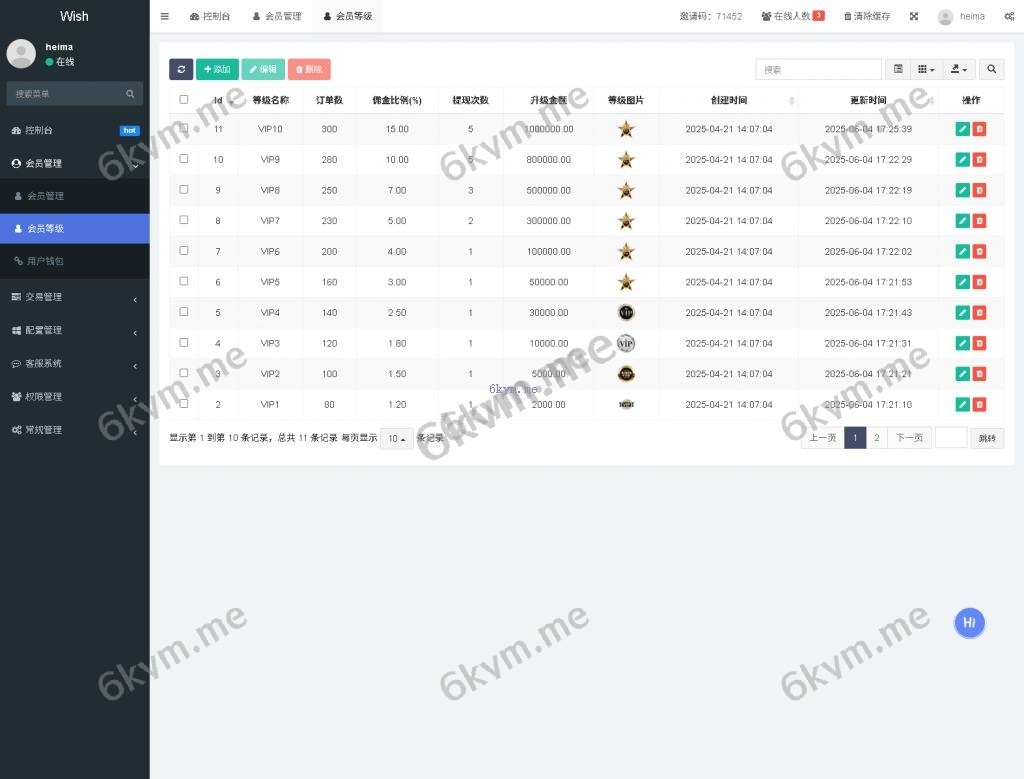
Task: Click the green 添加 button
Action: (x=217, y=69)
